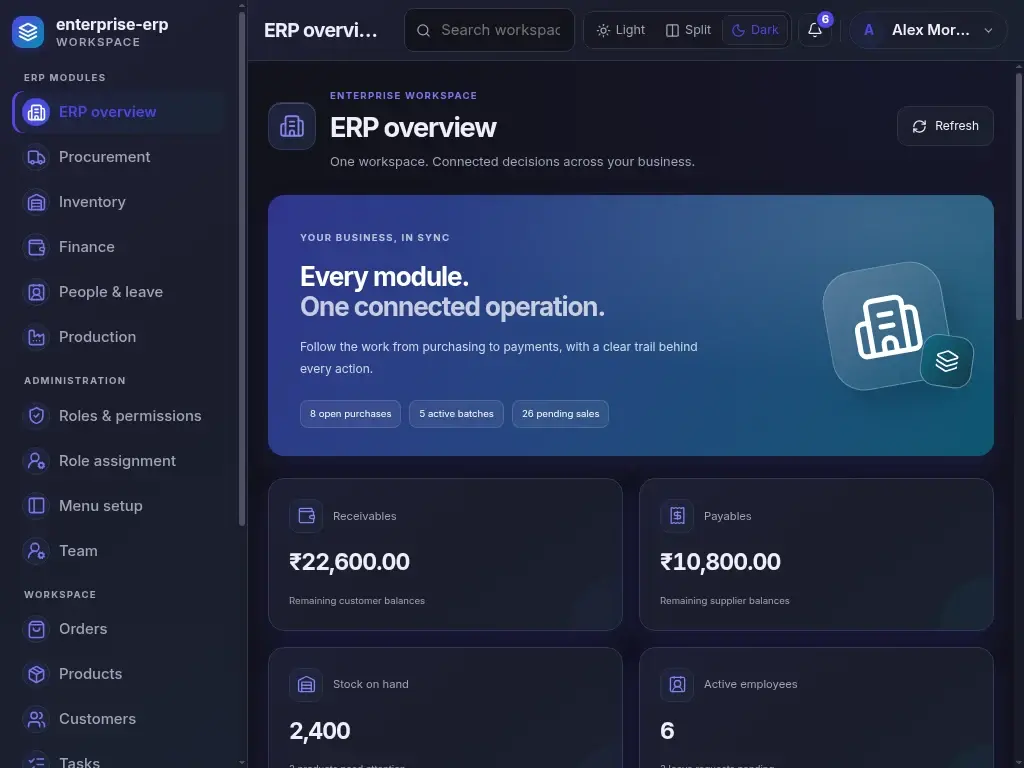Open the Inventory module
This screenshot has width=1024, height=768.
point(119,202)
